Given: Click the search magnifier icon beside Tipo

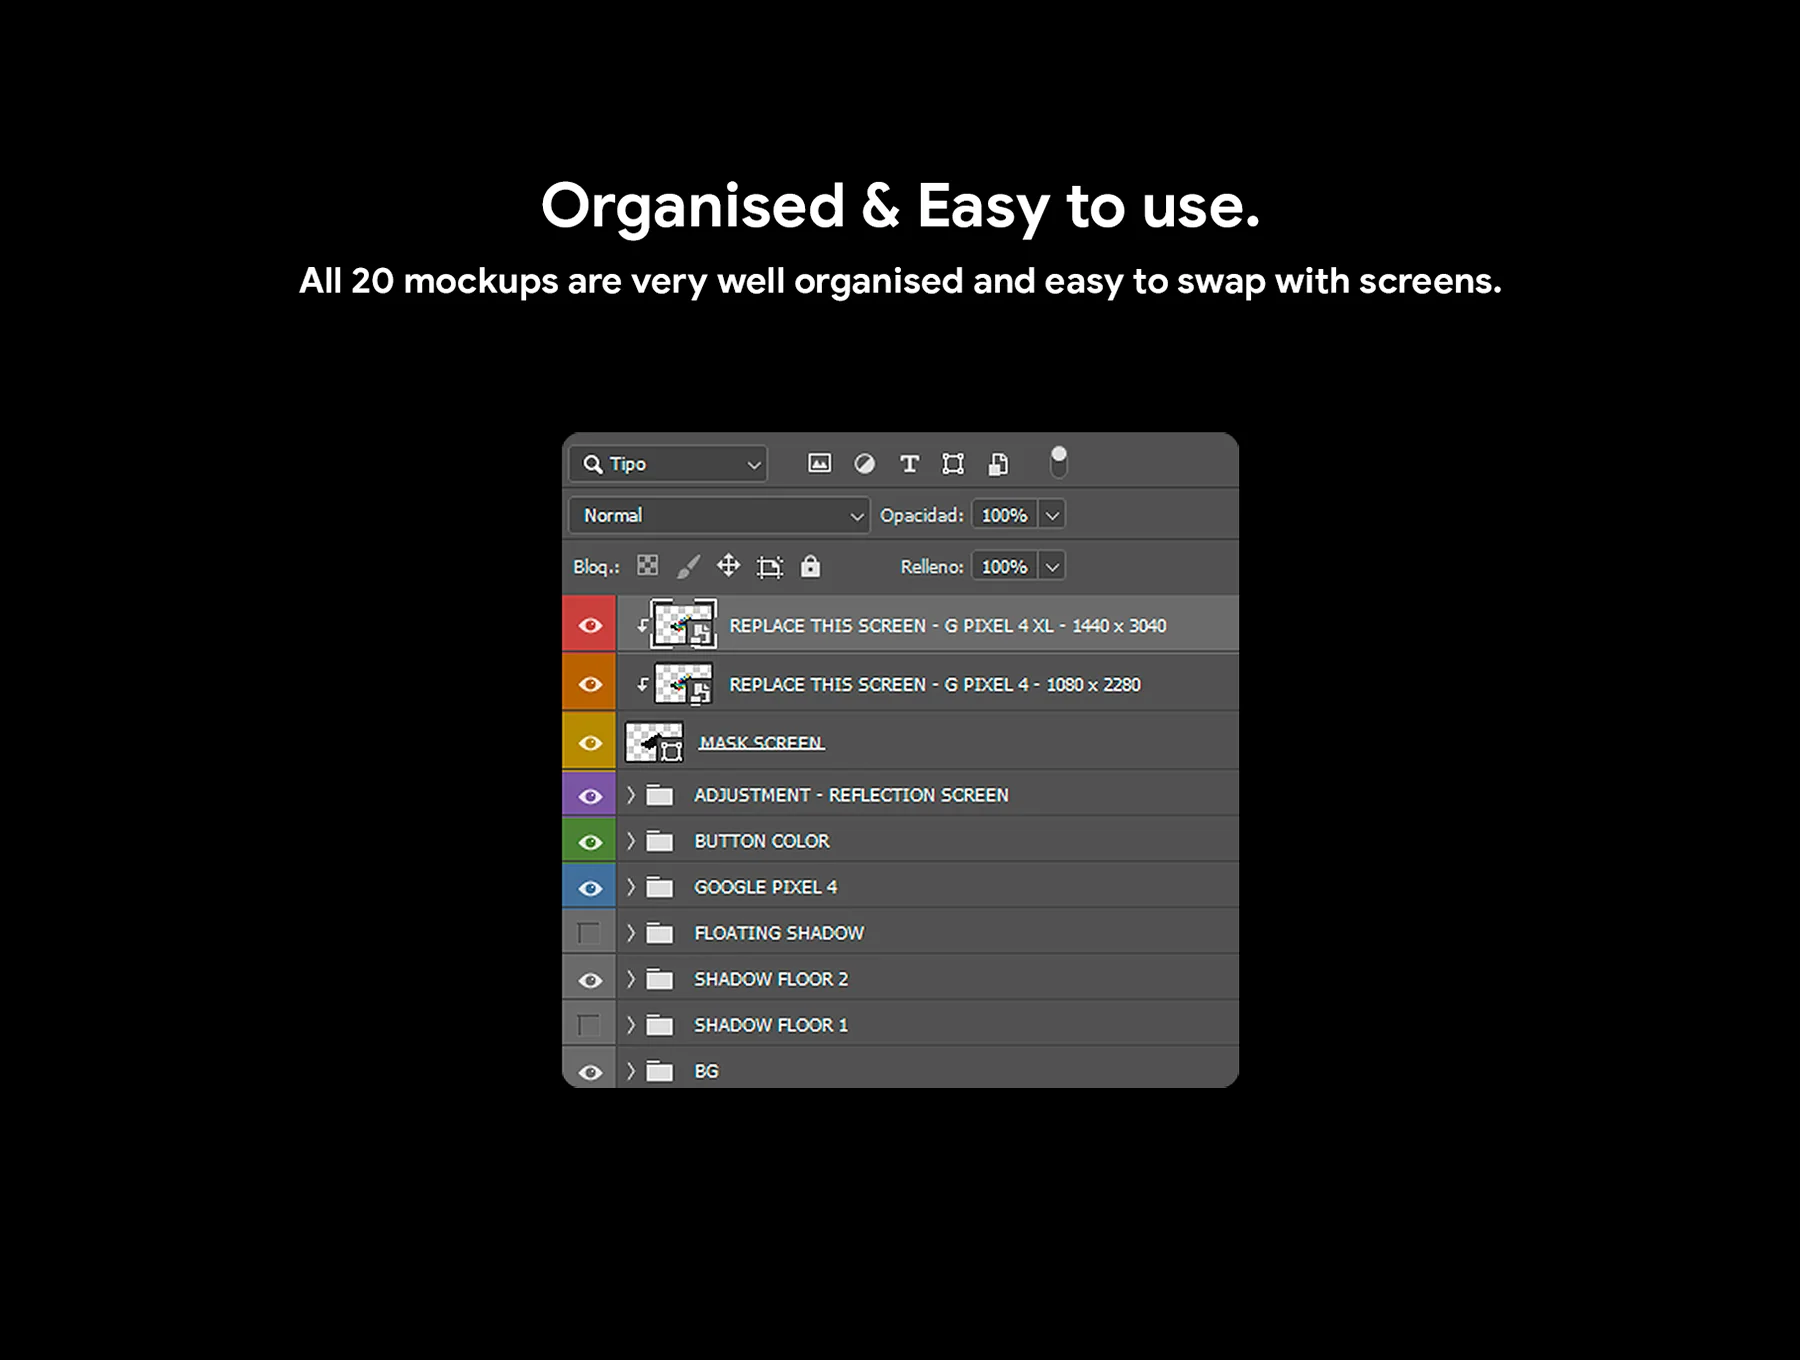Looking at the screenshot, I should pyautogui.click(x=593, y=464).
